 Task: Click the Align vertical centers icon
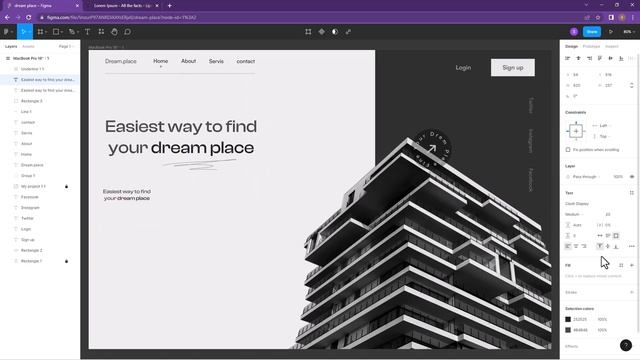[611, 58]
